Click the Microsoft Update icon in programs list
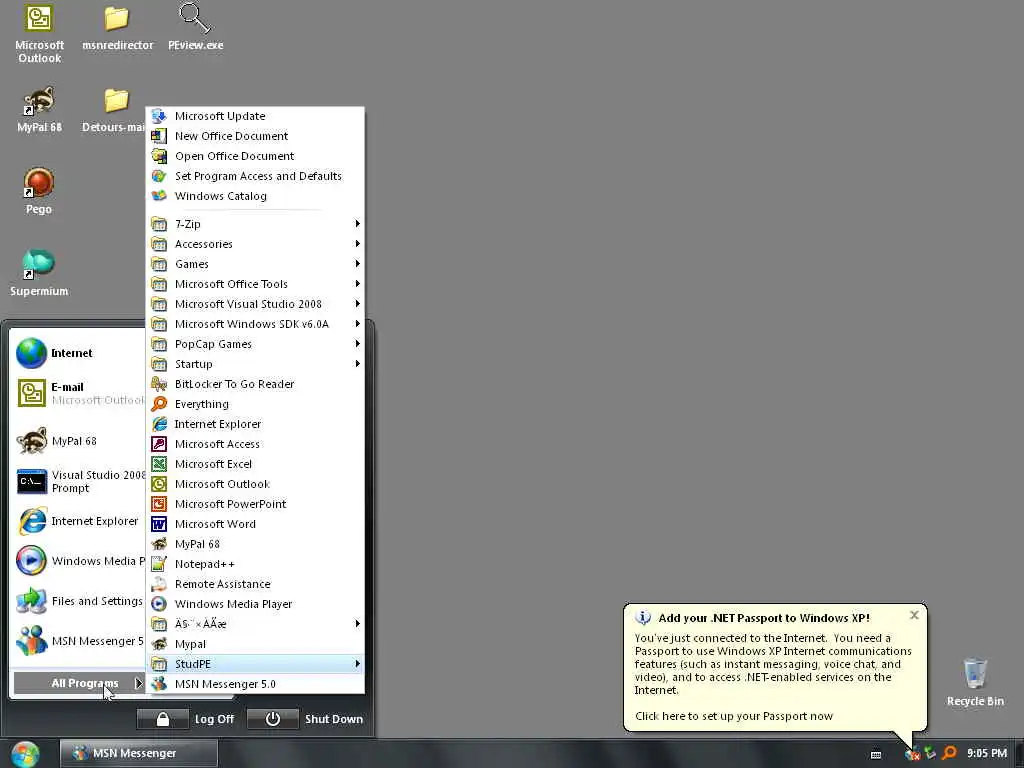 [x=159, y=116]
